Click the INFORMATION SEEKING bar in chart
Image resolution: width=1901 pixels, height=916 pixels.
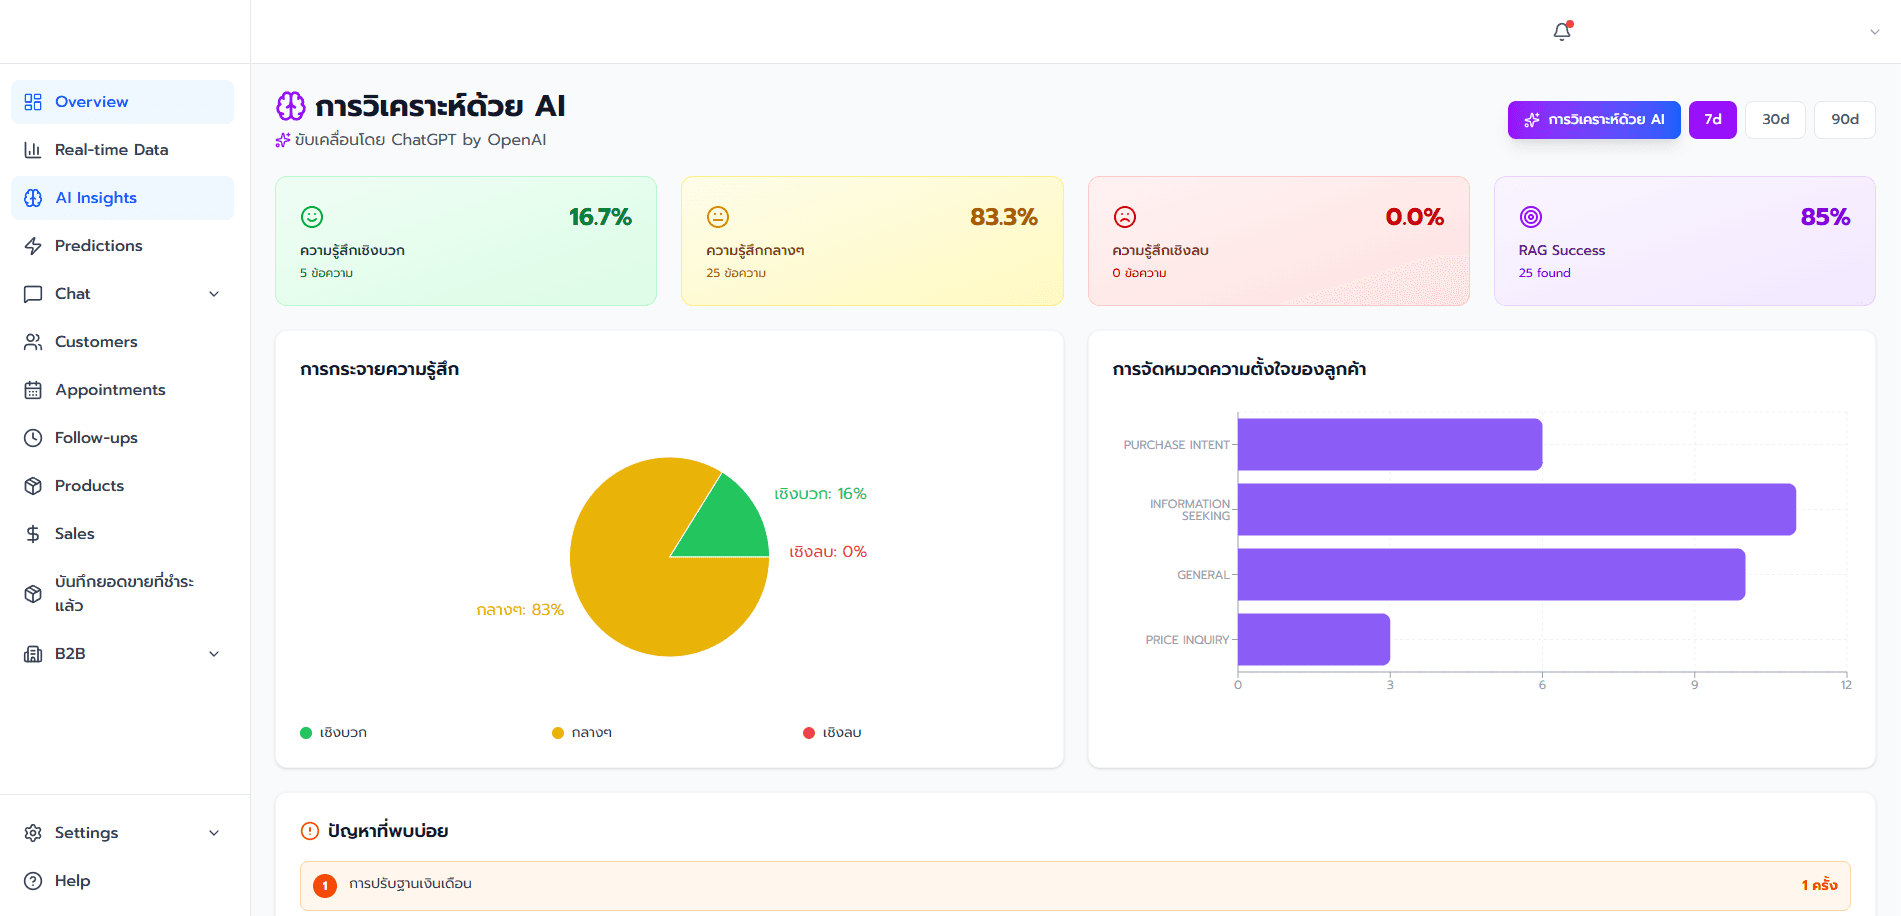pyautogui.click(x=1517, y=510)
